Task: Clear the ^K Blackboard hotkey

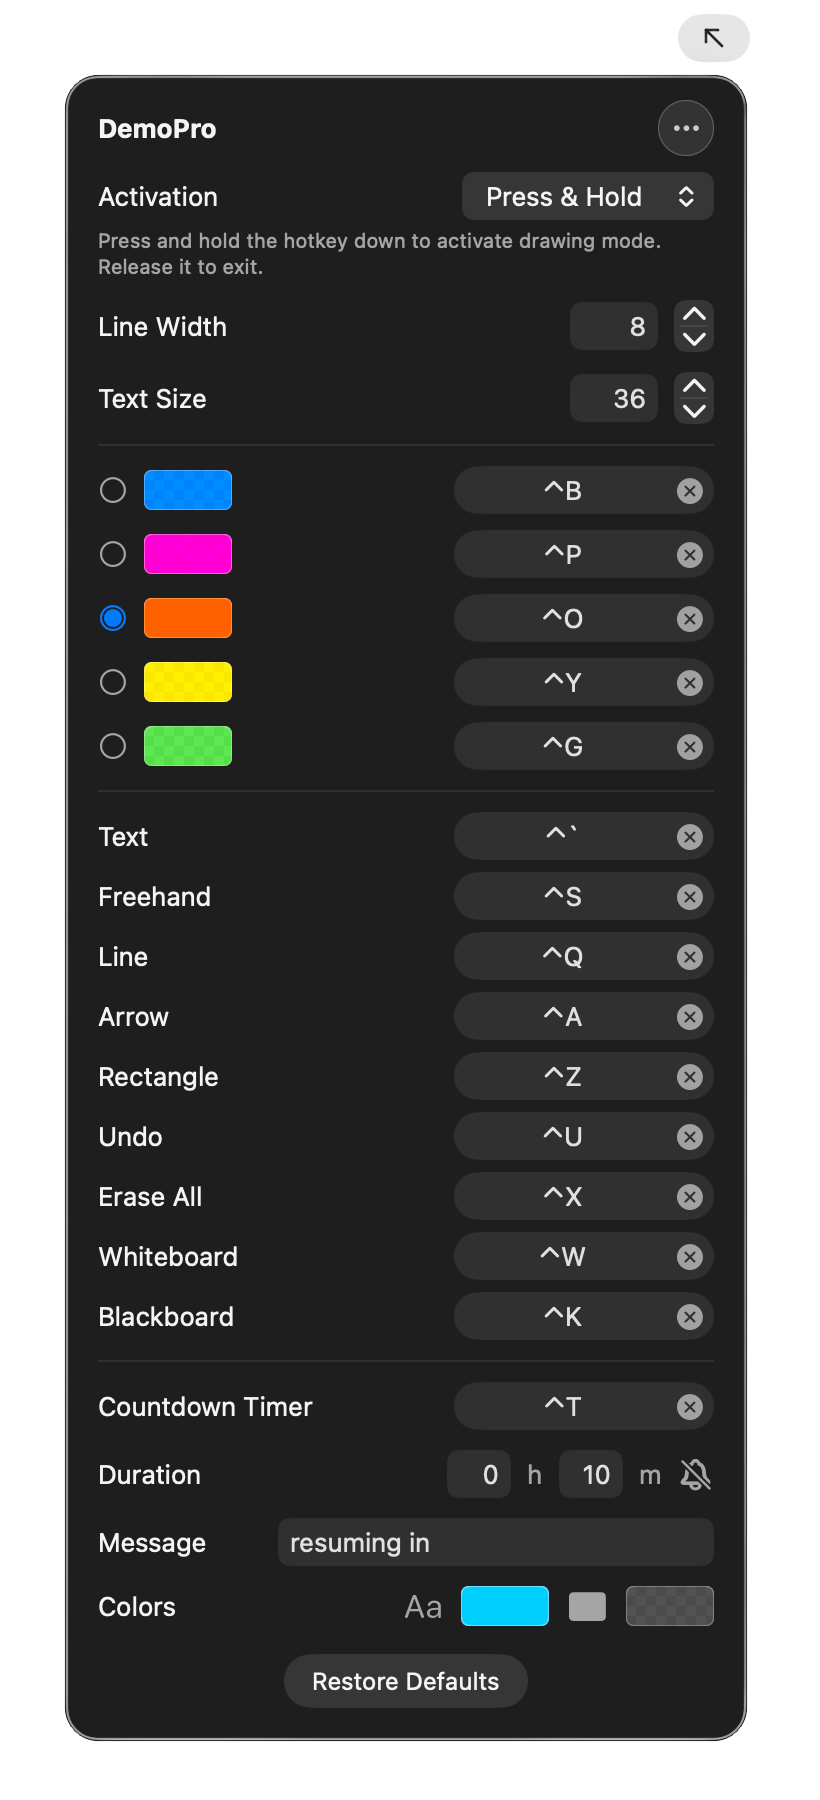Action: pyautogui.click(x=690, y=1316)
